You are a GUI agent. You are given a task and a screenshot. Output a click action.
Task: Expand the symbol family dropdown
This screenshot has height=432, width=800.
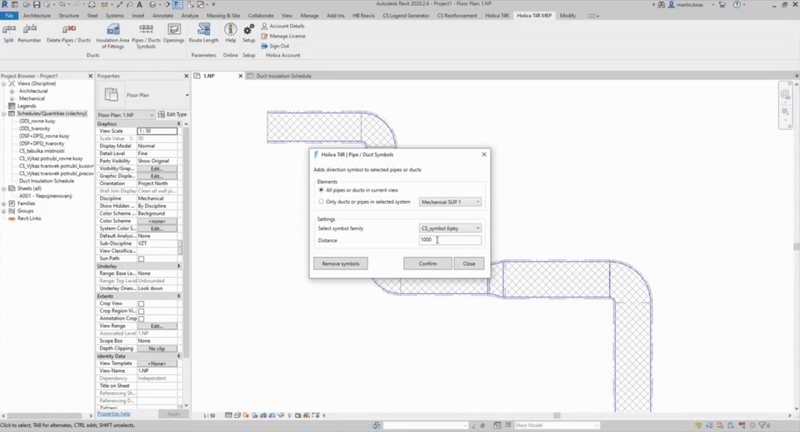pos(450,228)
